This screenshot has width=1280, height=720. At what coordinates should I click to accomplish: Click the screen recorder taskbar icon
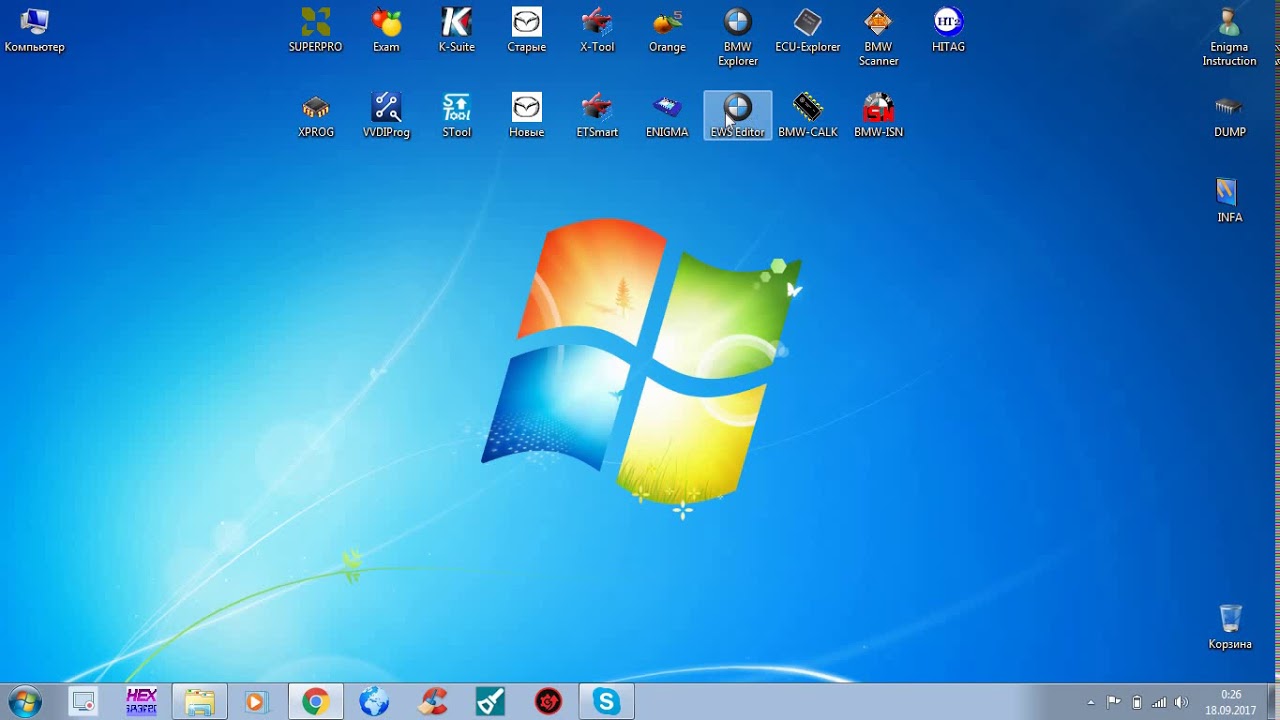coord(84,702)
